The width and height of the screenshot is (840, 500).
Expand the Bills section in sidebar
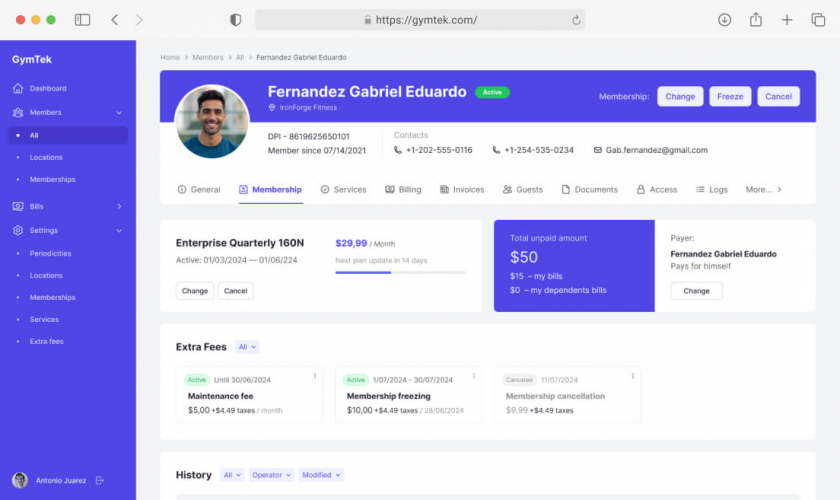(119, 206)
